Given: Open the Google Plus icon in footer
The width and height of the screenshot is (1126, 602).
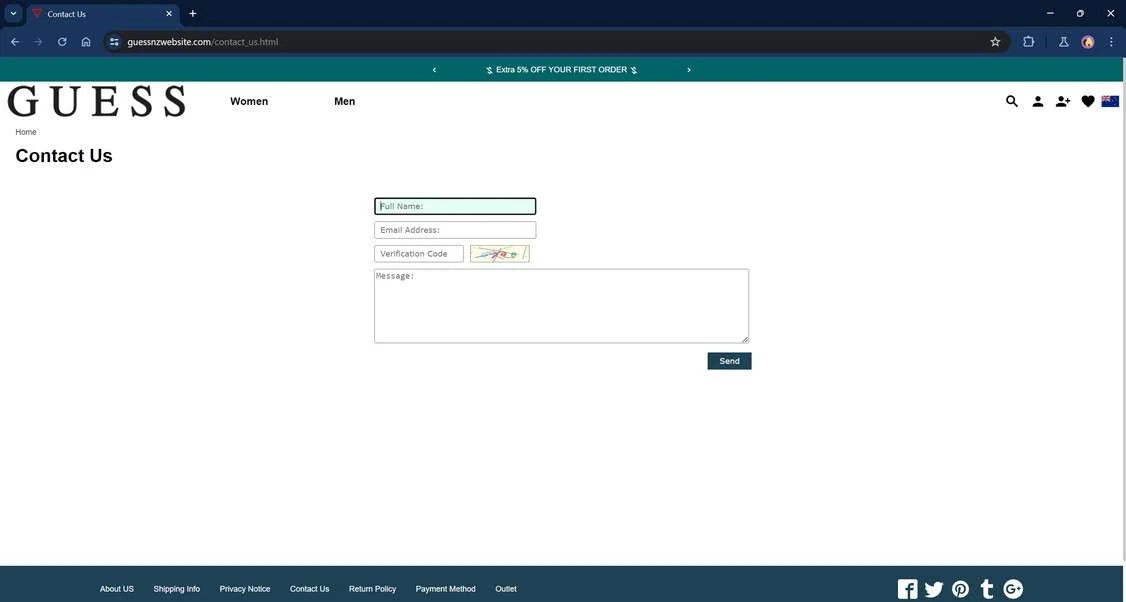Looking at the screenshot, I should (1013, 589).
